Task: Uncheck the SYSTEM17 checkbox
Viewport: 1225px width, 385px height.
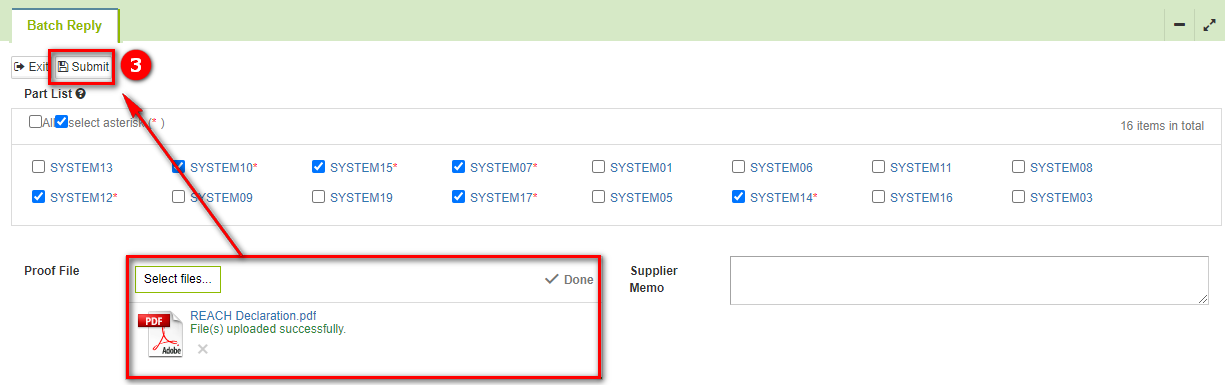Action: 458,197
